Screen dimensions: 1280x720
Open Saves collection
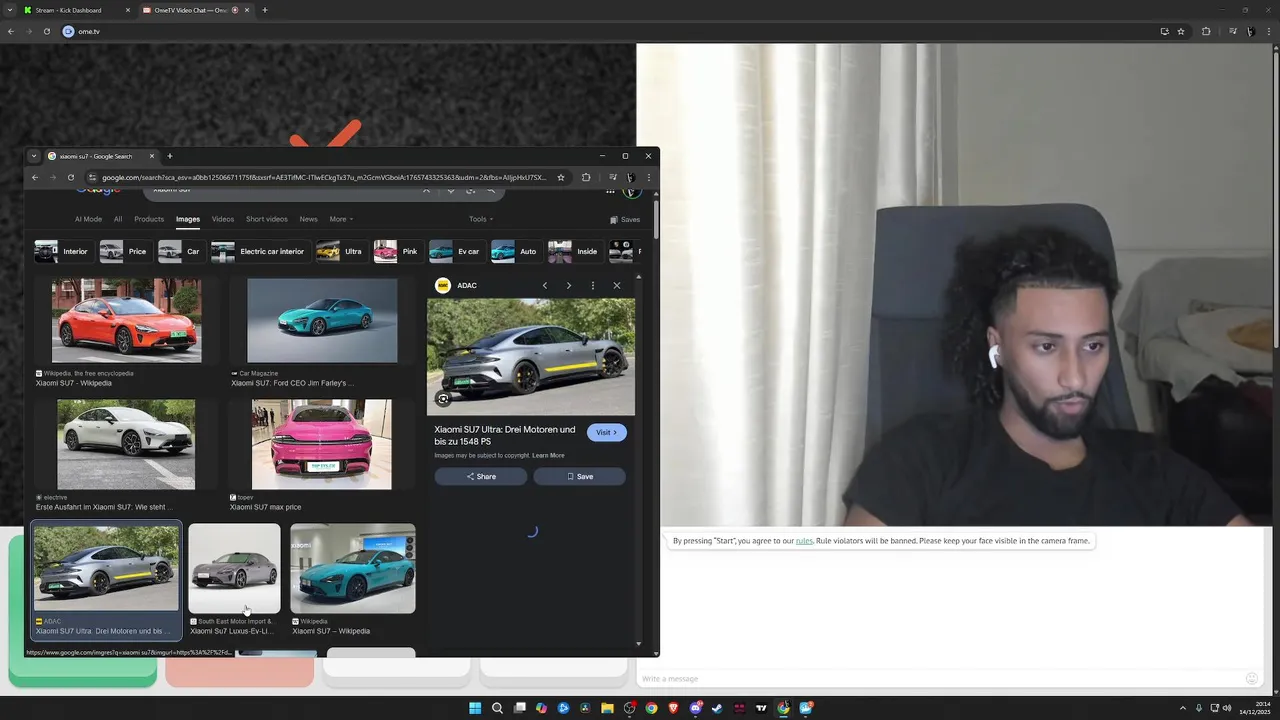625,220
